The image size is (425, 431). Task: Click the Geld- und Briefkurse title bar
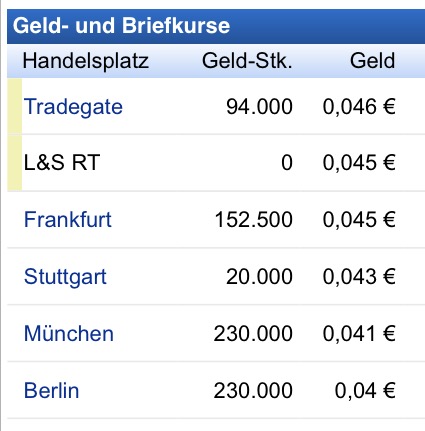216,26
